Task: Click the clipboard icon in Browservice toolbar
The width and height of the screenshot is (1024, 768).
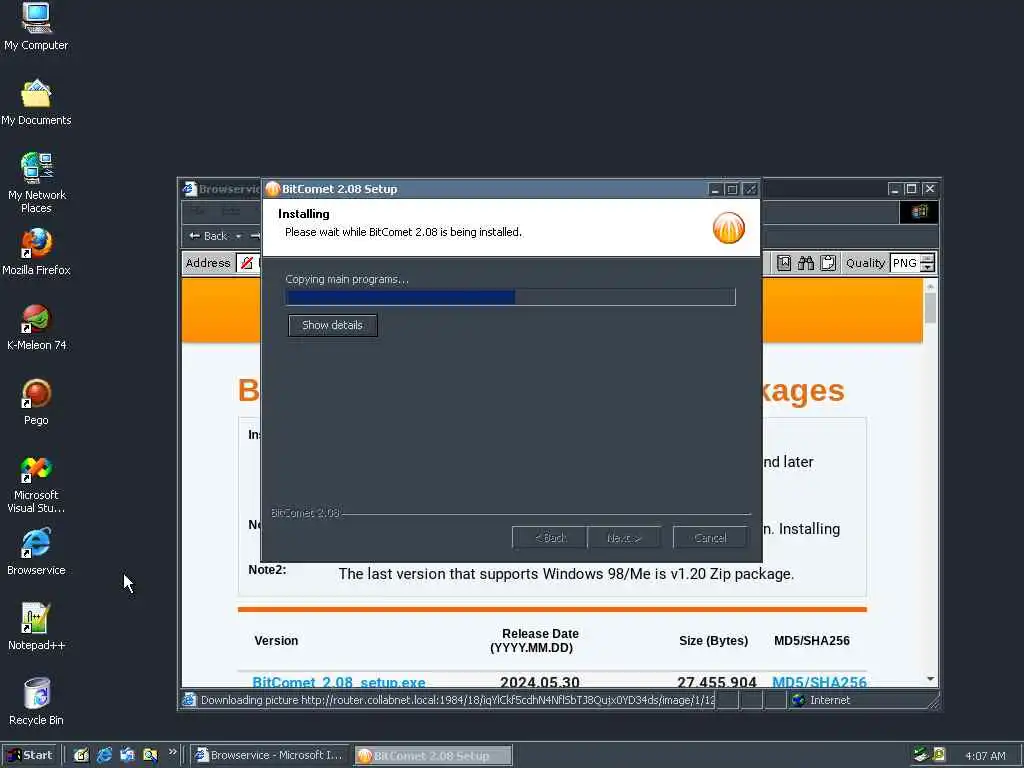Action: tap(828, 263)
